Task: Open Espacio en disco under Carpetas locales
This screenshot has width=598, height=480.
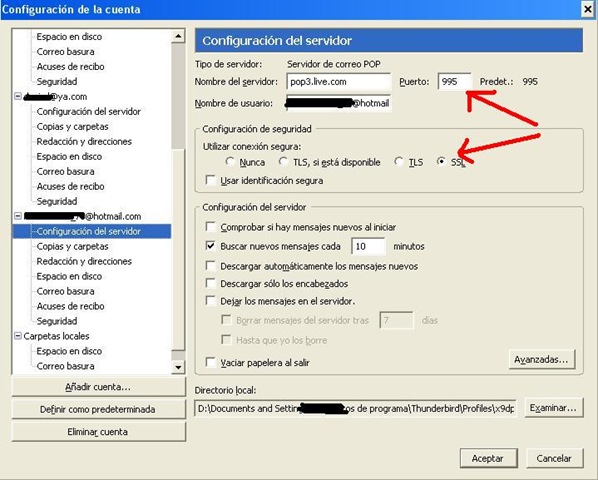Action: [x=69, y=351]
